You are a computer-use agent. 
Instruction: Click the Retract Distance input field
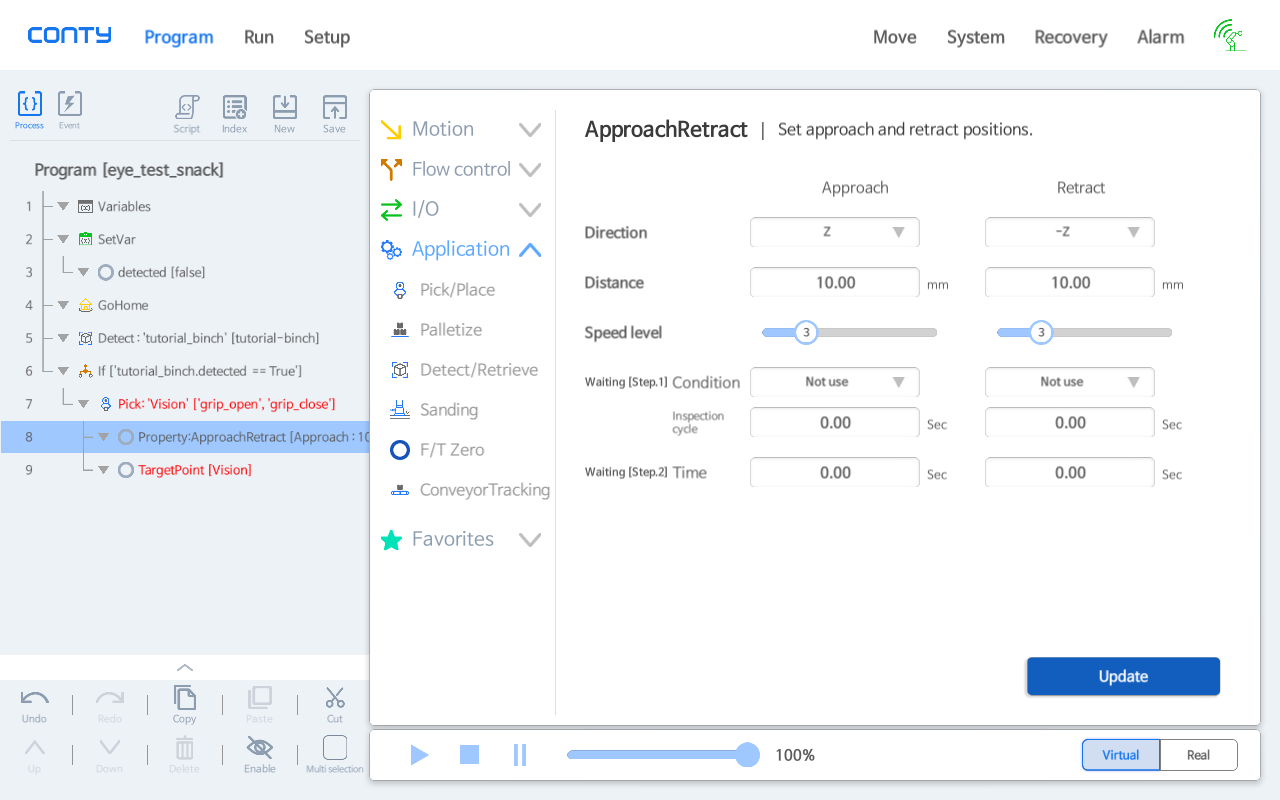(1070, 282)
